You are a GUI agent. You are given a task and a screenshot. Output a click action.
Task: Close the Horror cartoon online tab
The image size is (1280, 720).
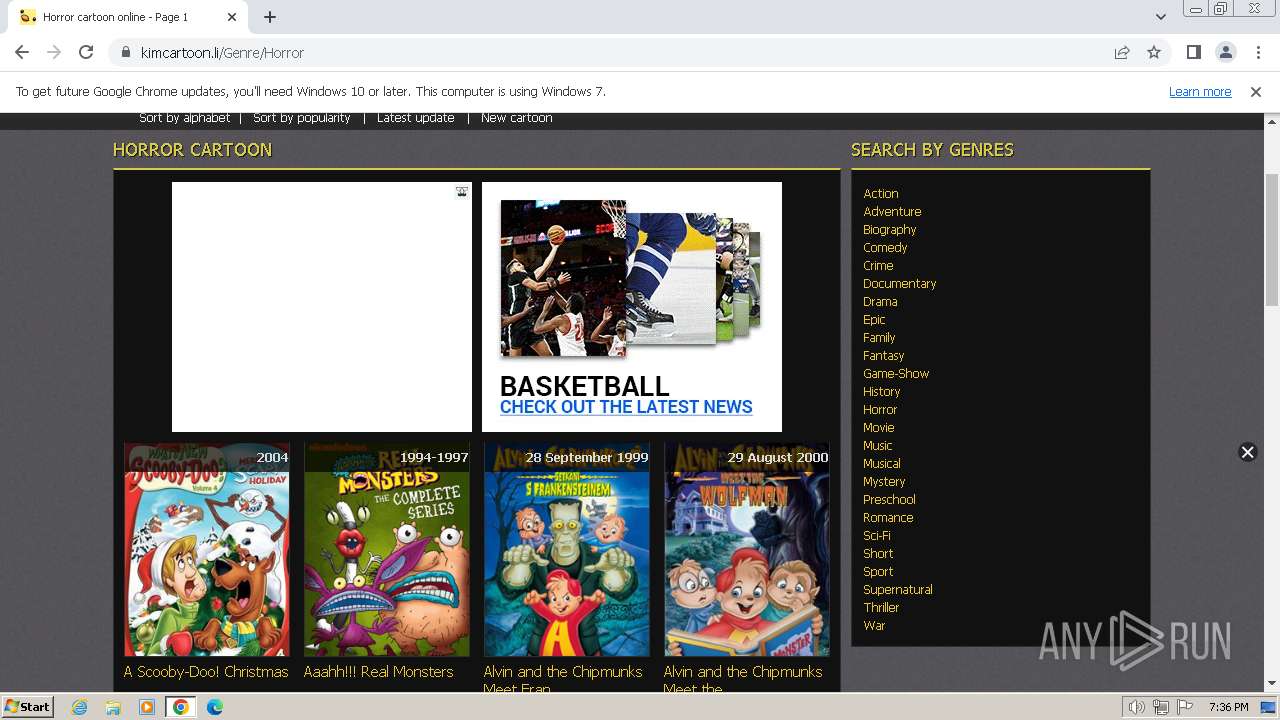[232, 17]
